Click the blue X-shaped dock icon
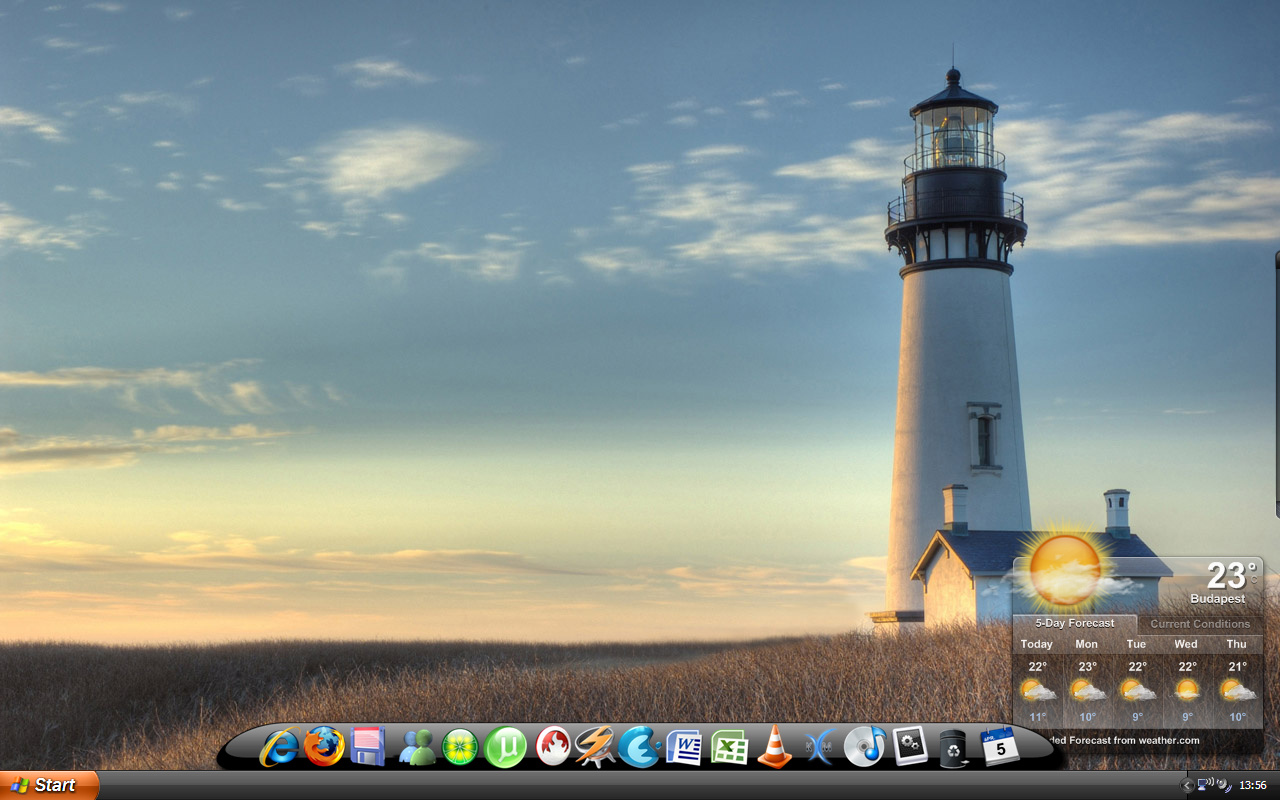 819,747
